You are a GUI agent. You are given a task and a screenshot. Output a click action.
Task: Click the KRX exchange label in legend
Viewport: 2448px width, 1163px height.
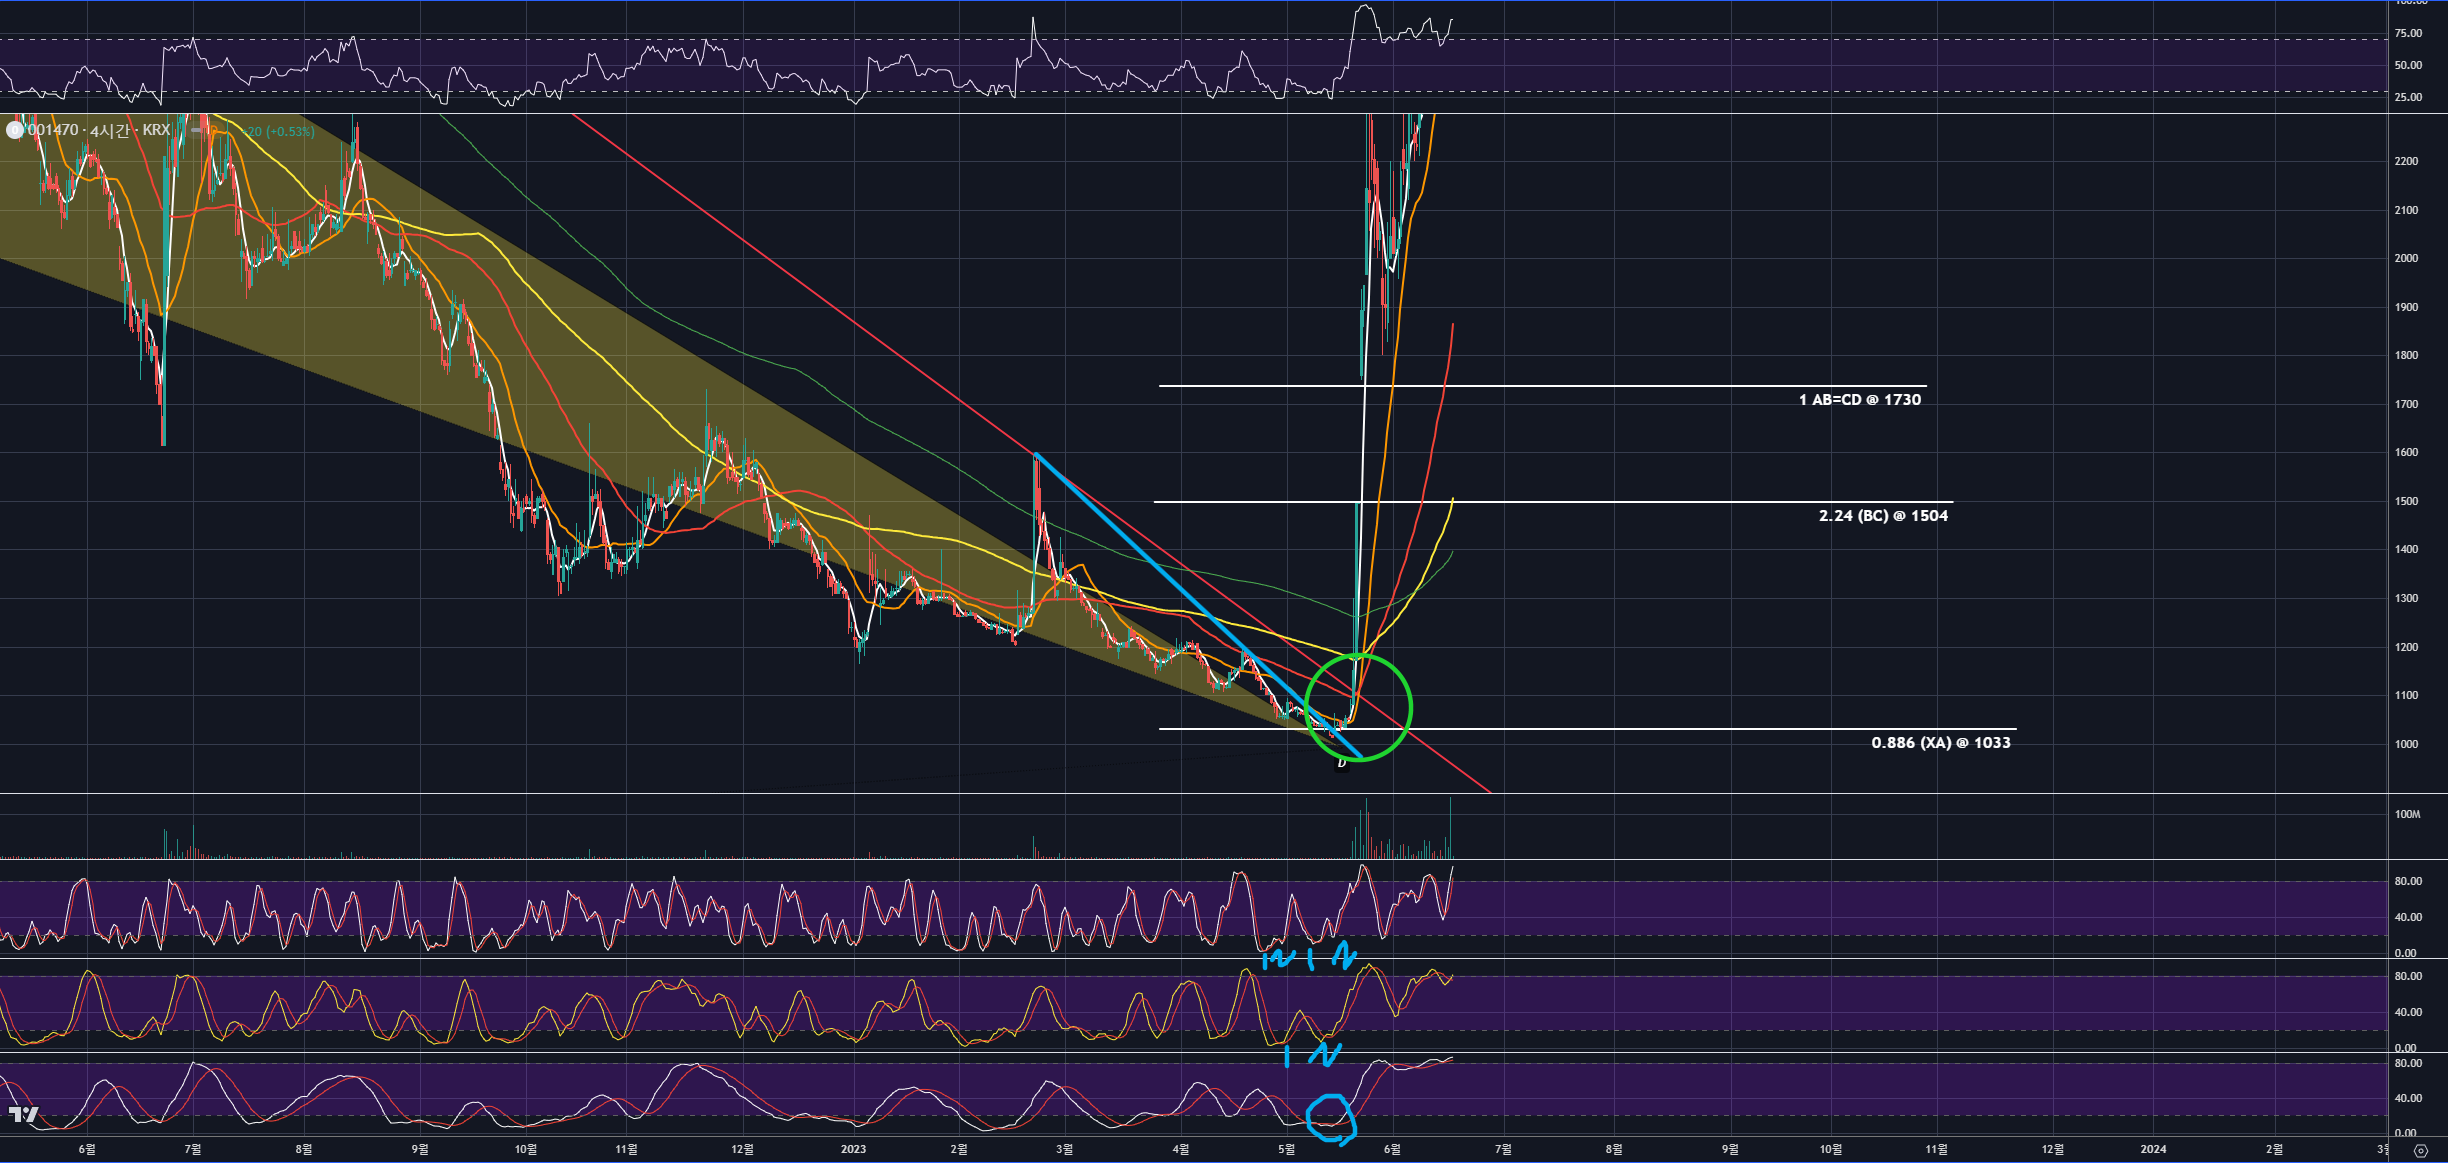tap(156, 130)
